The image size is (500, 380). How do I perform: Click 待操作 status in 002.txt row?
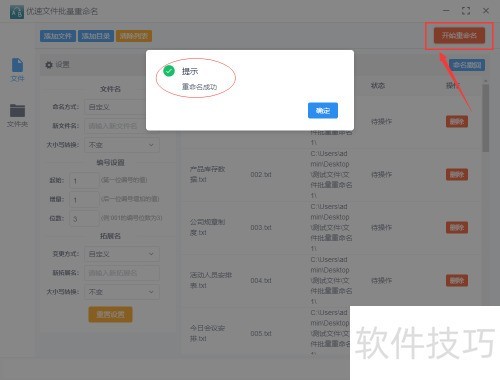click(381, 175)
